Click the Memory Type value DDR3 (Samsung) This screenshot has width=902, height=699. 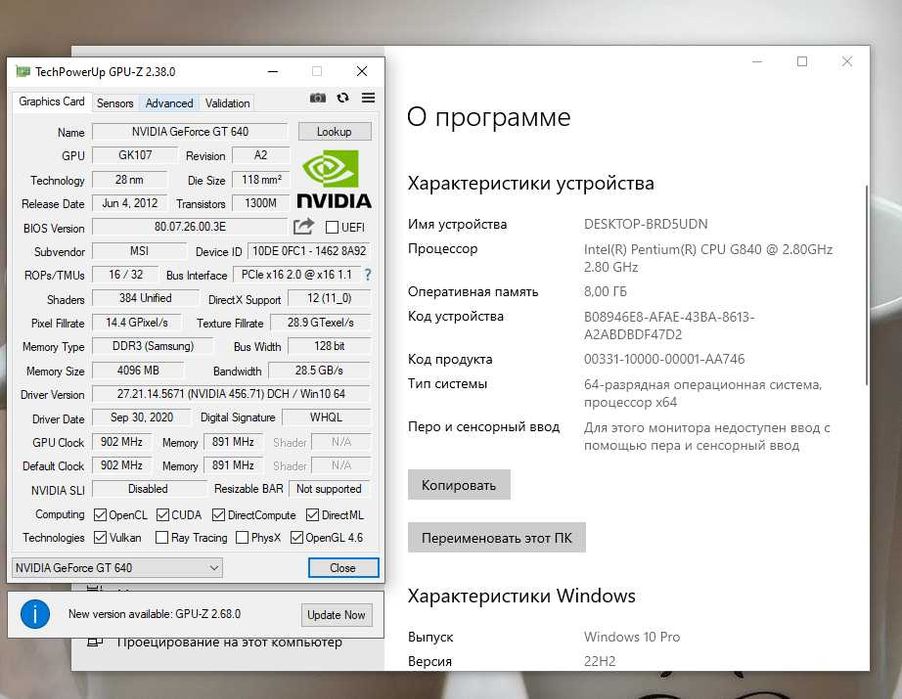tap(153, 346)
